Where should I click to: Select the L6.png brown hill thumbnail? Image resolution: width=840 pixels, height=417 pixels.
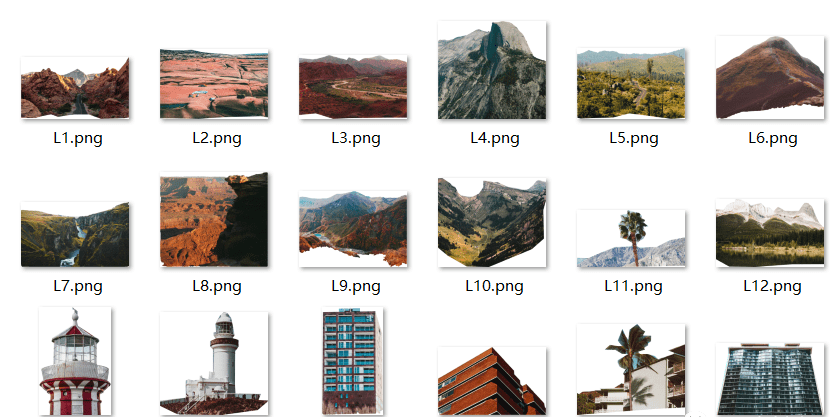pos(770,77)
